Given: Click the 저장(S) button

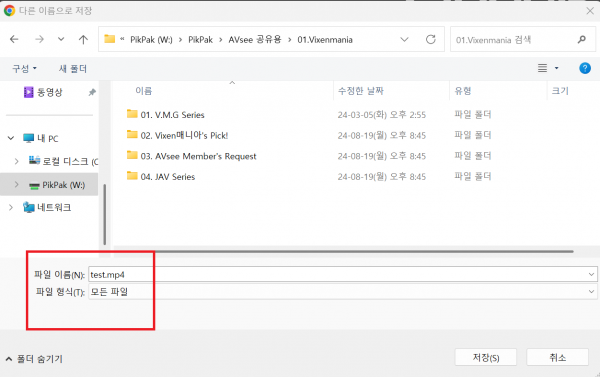Looking at the screenshot, I should (x=486, y=357).
